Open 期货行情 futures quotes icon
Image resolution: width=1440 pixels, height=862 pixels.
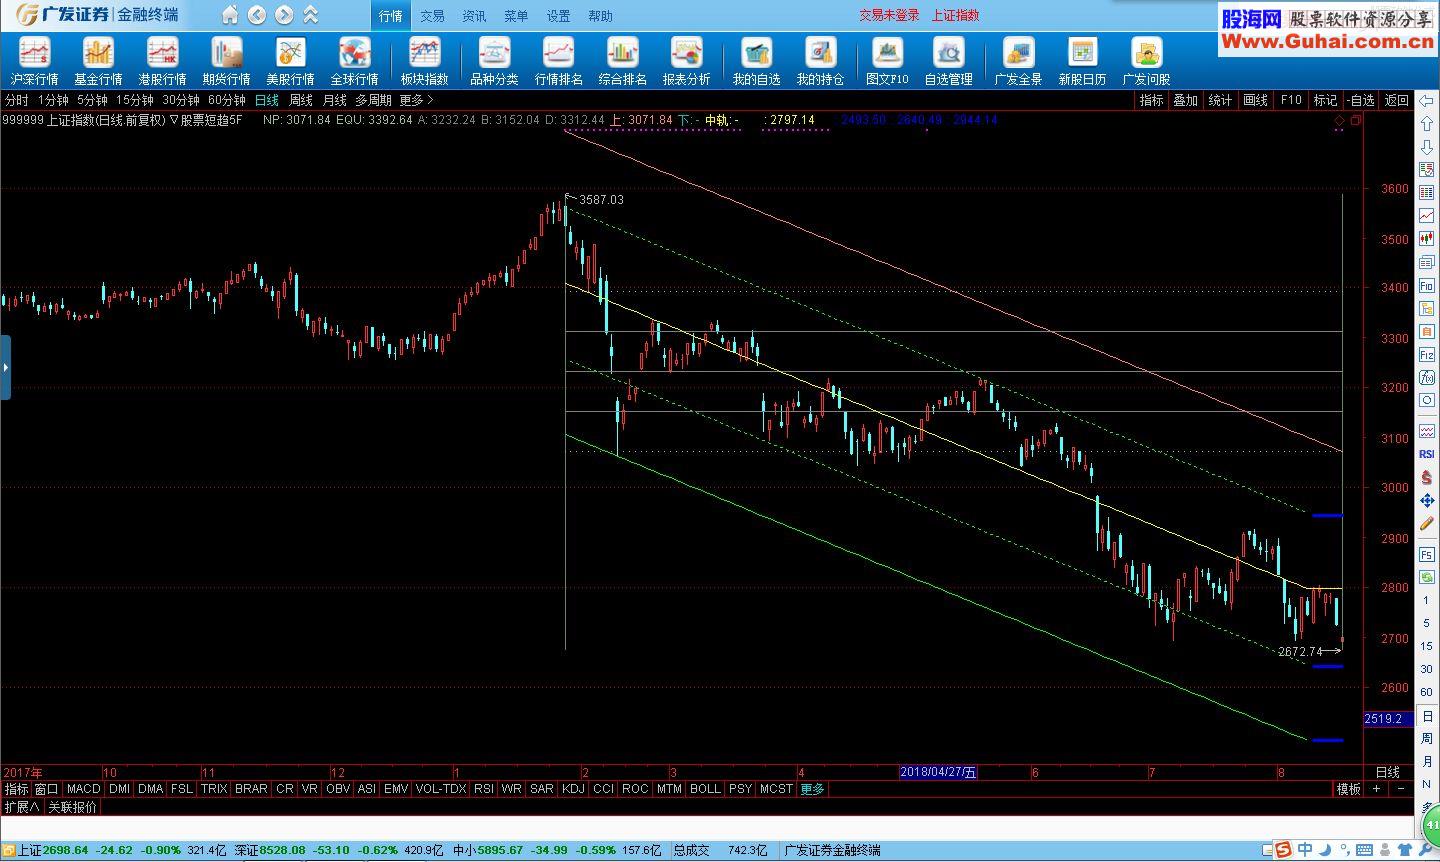click(x=226, y=61)
